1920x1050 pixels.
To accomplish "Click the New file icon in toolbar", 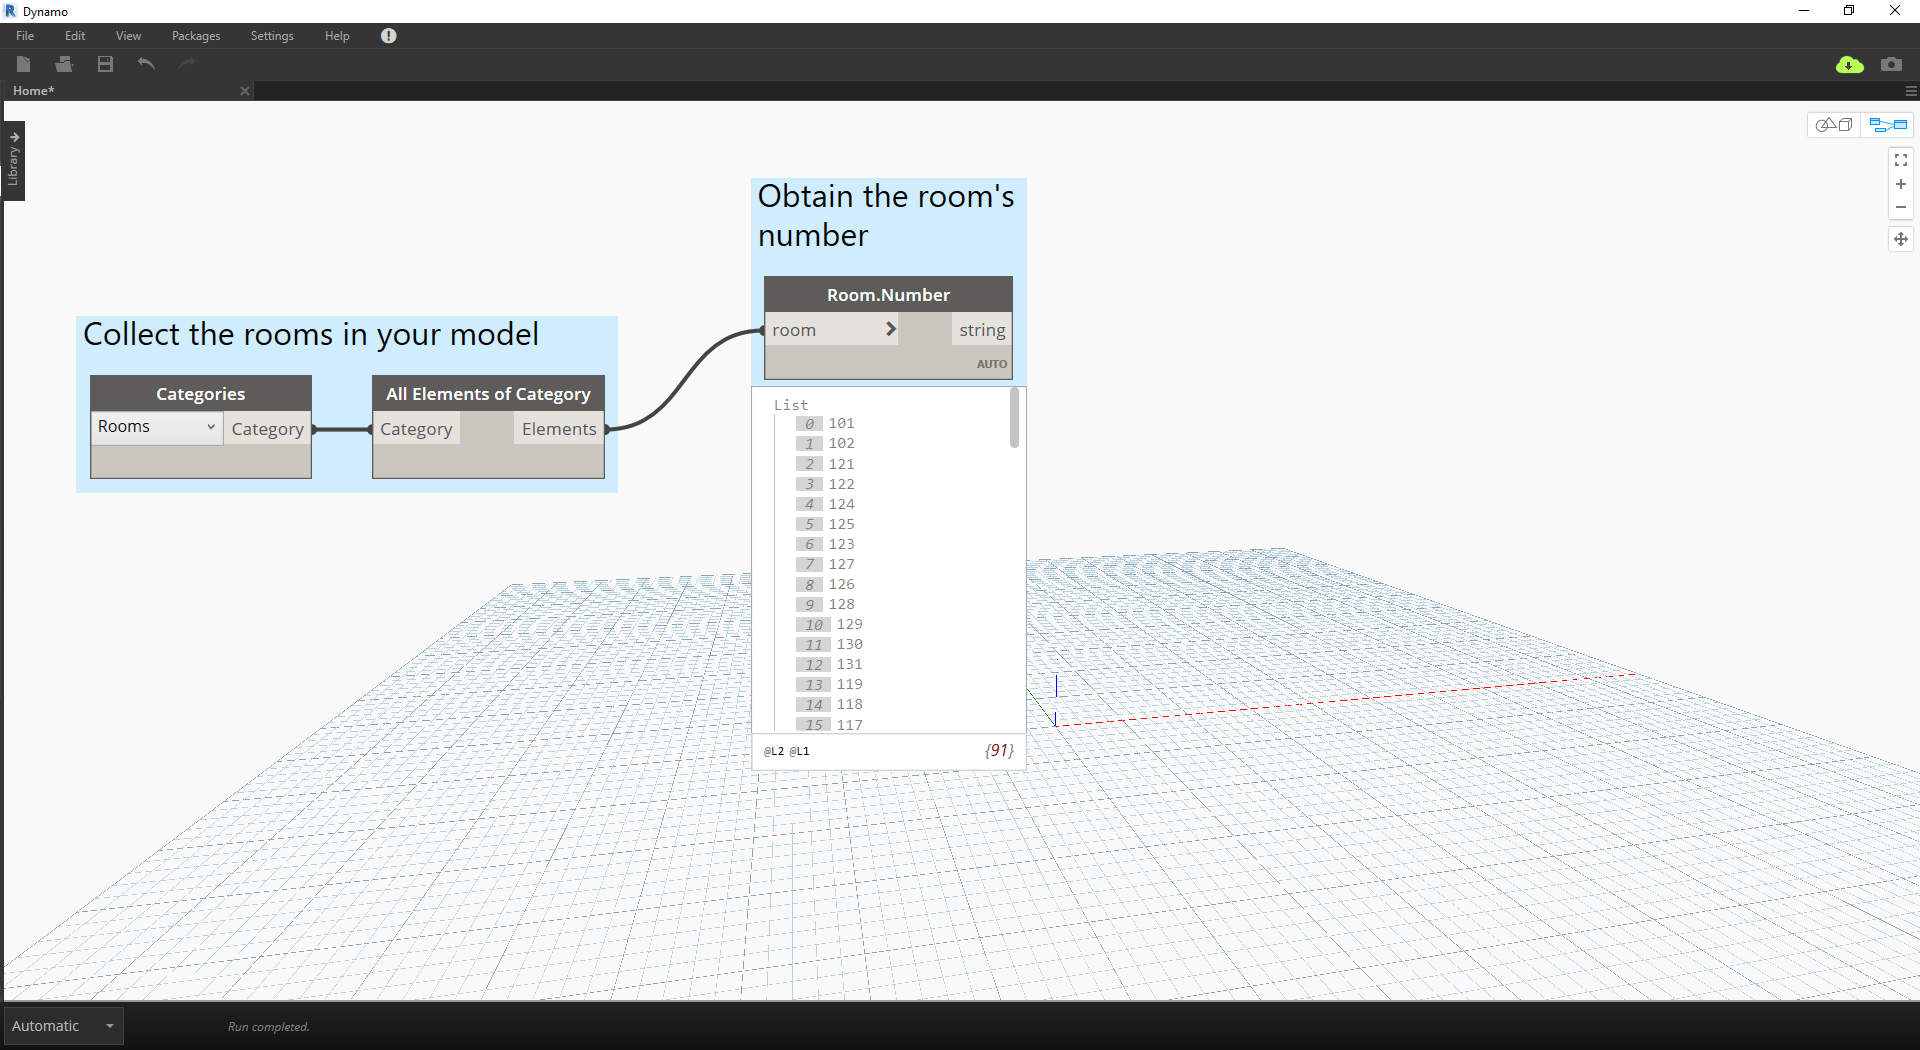I will point(24,64).
